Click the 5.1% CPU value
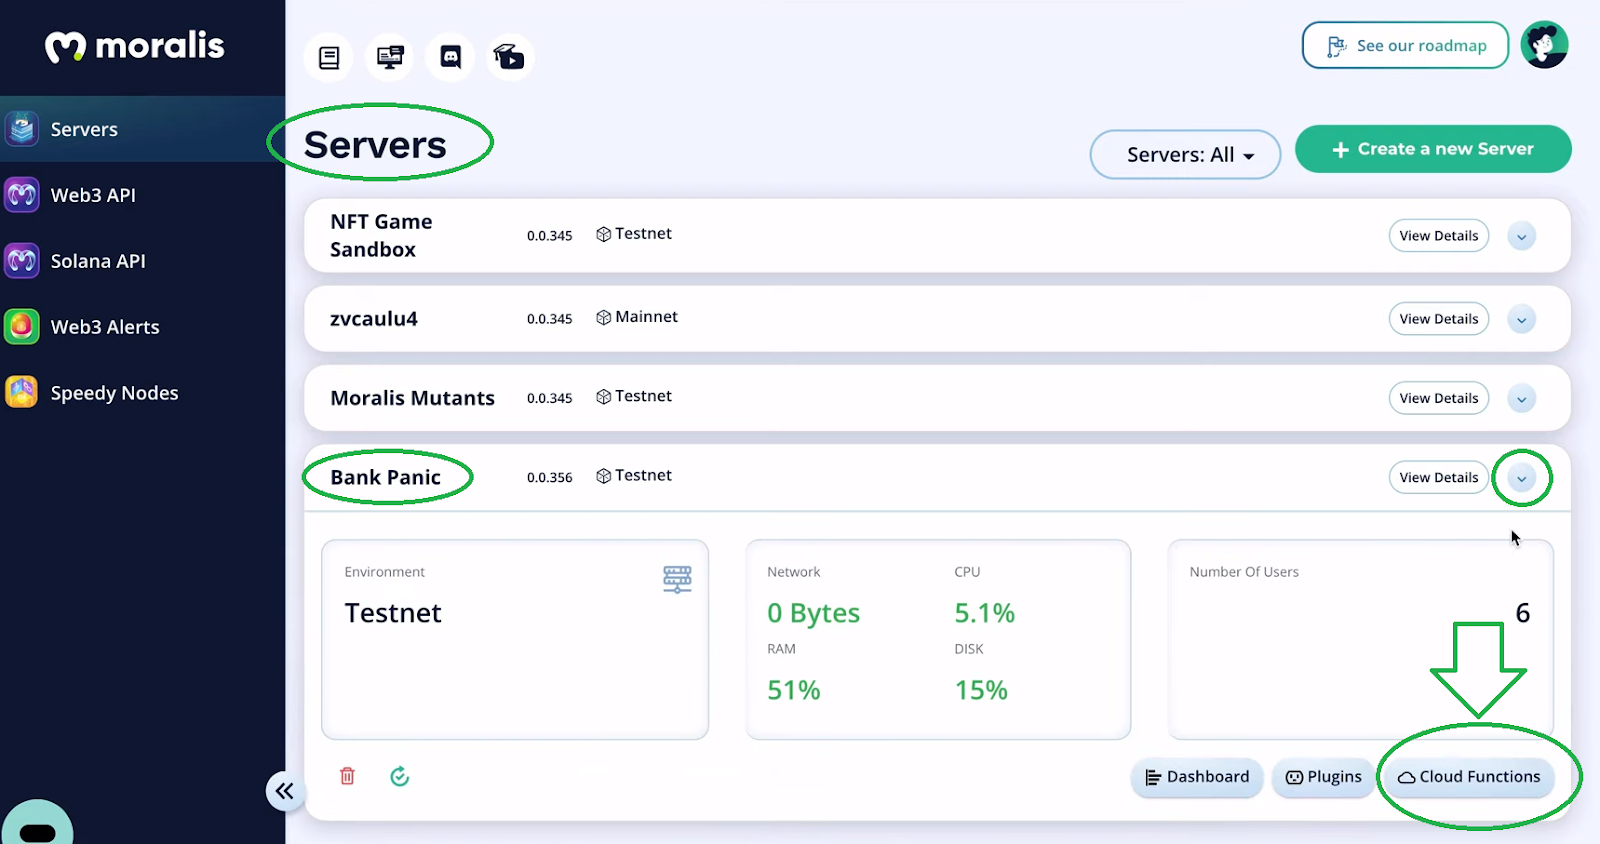 pyautogui.click(x=984, y=613)
